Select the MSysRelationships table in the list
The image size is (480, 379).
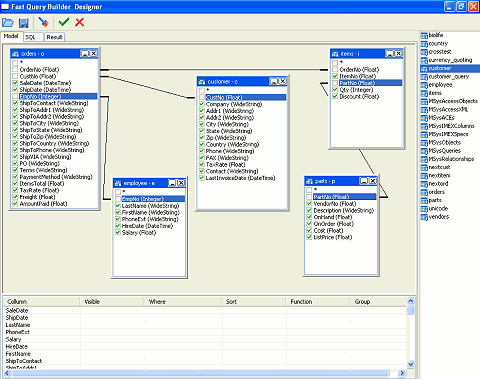click(x=451, y=159)
